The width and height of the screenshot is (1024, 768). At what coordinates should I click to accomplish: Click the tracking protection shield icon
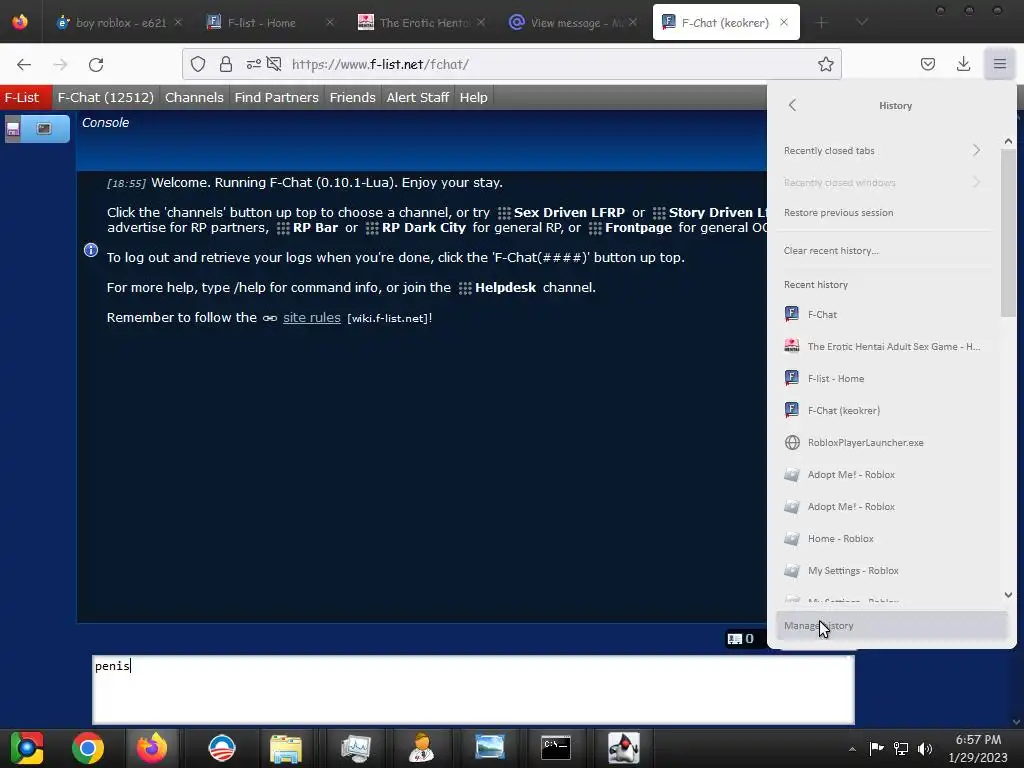(198, 64)
